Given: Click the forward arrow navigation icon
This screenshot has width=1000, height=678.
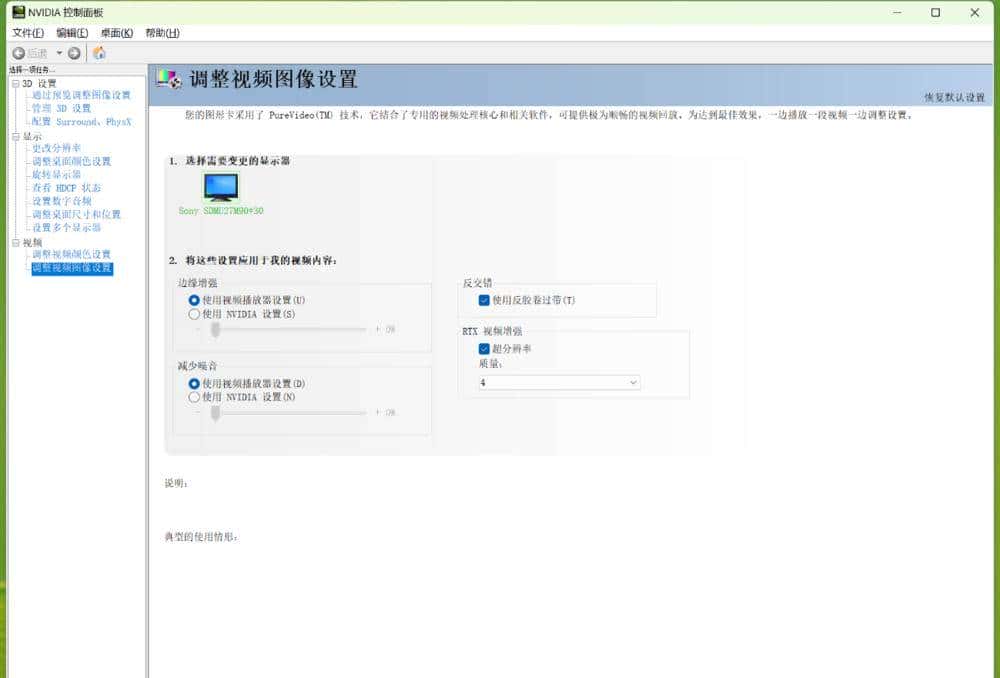Looking at the screenshot, I should tap(74, 53).
